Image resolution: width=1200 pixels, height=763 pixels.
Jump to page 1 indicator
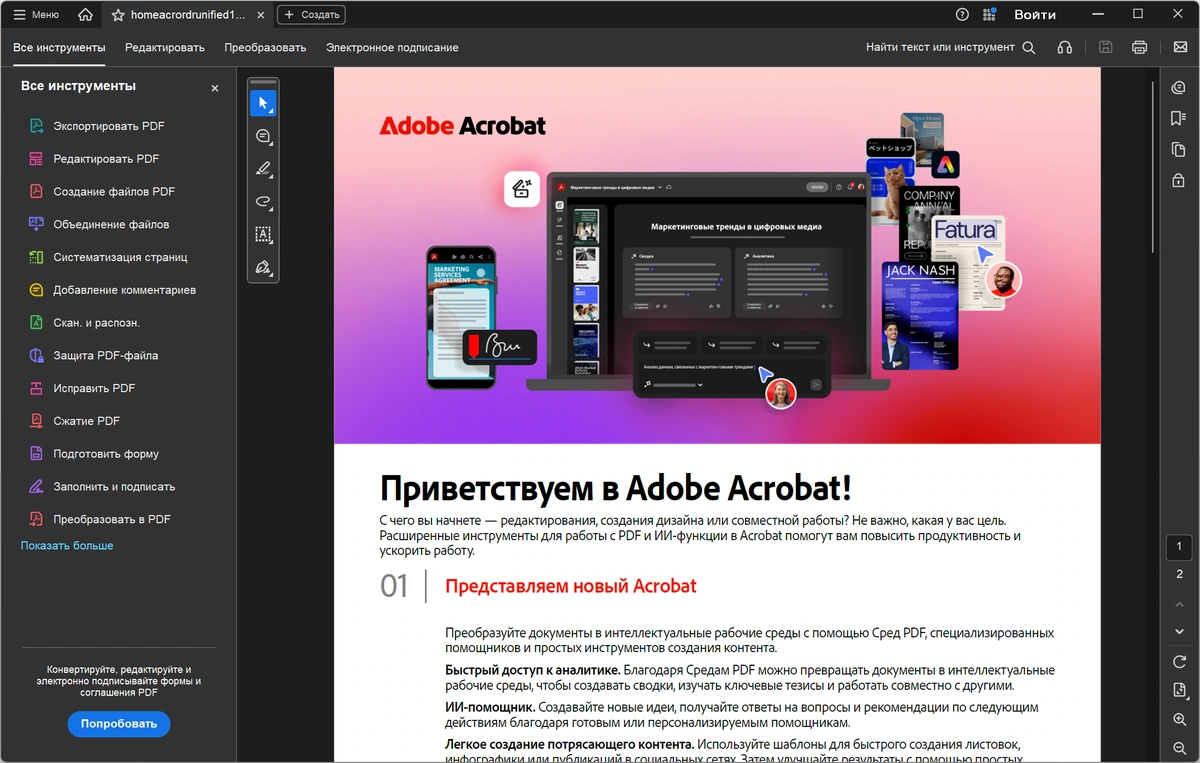click(1179, 547)
